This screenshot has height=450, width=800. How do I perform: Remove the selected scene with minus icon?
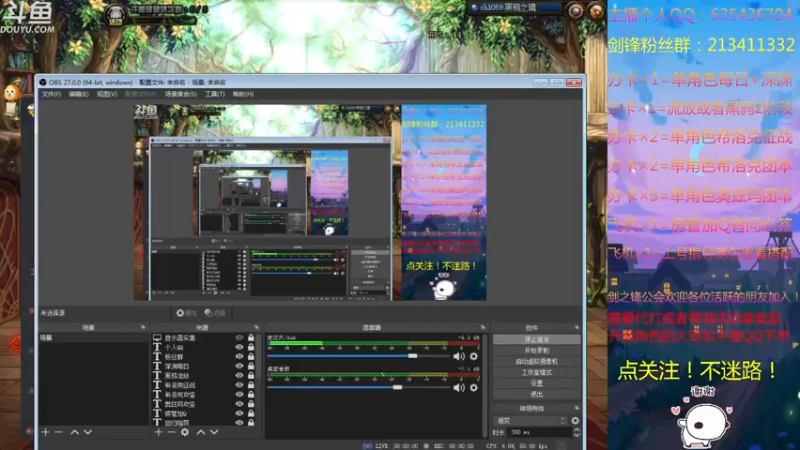[x=59, y=432]
